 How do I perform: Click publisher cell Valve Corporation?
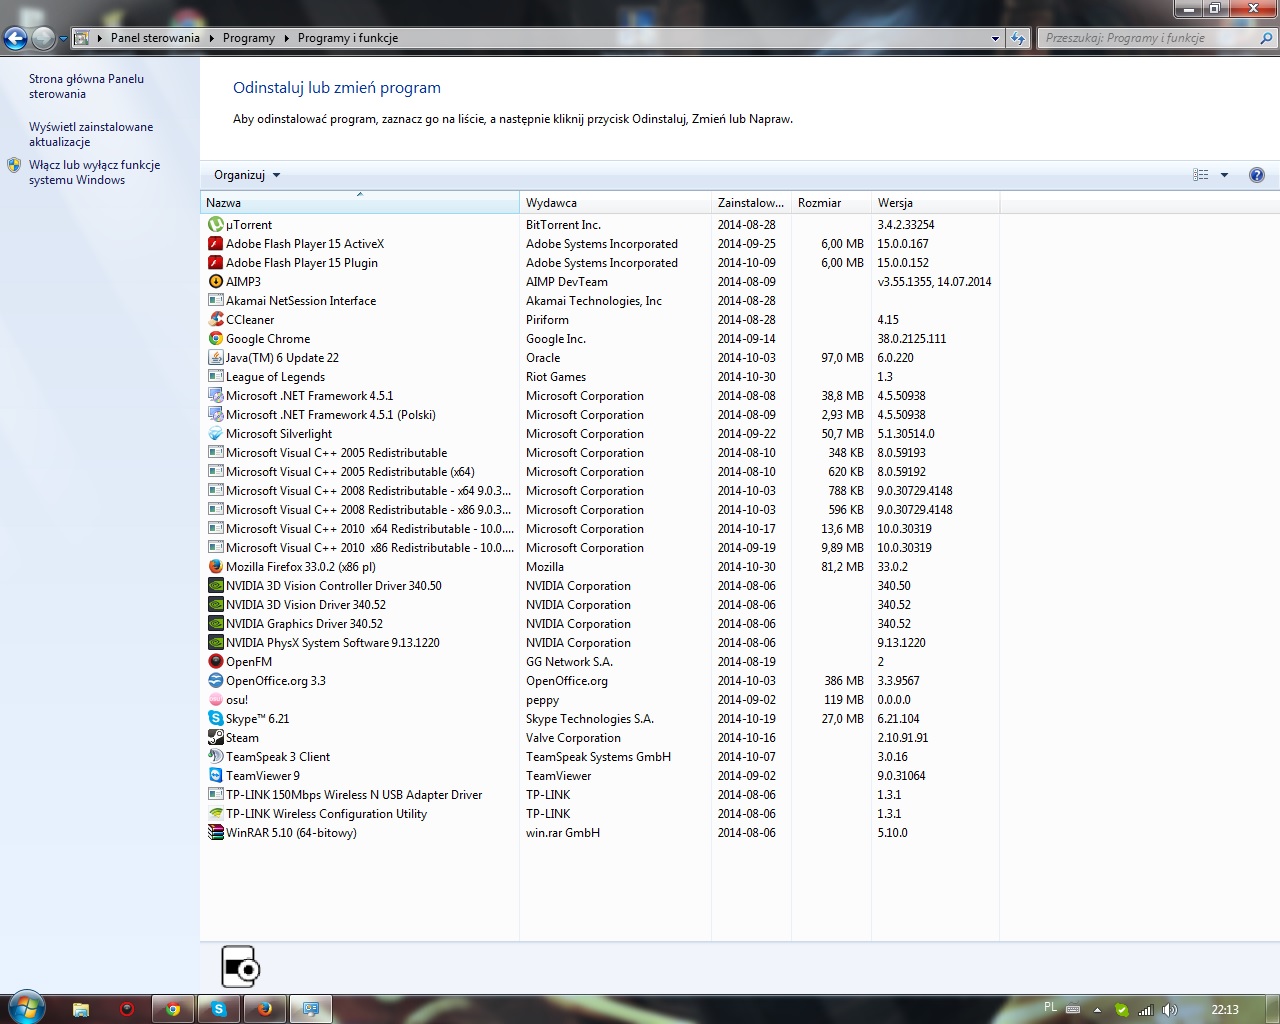click(x=573, y=738)
